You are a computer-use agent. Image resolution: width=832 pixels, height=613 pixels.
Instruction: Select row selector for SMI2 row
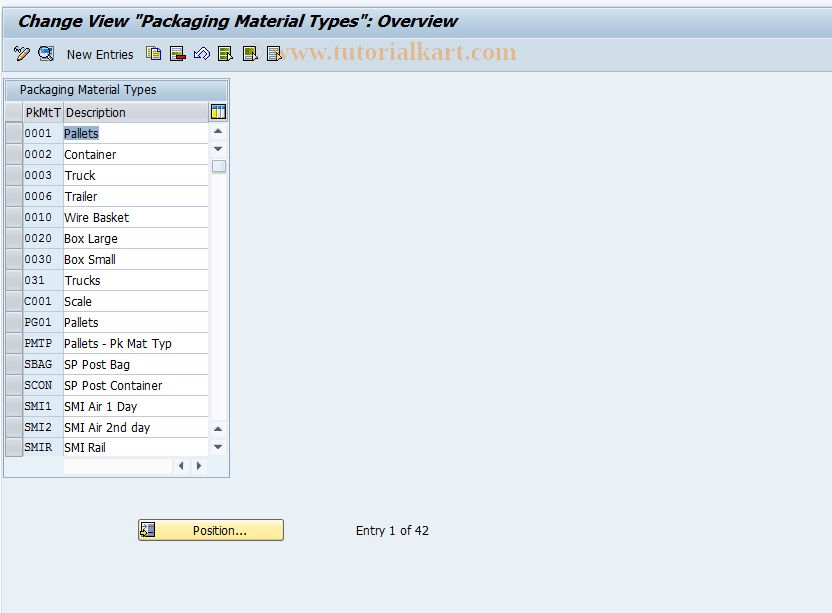[14, 427]
